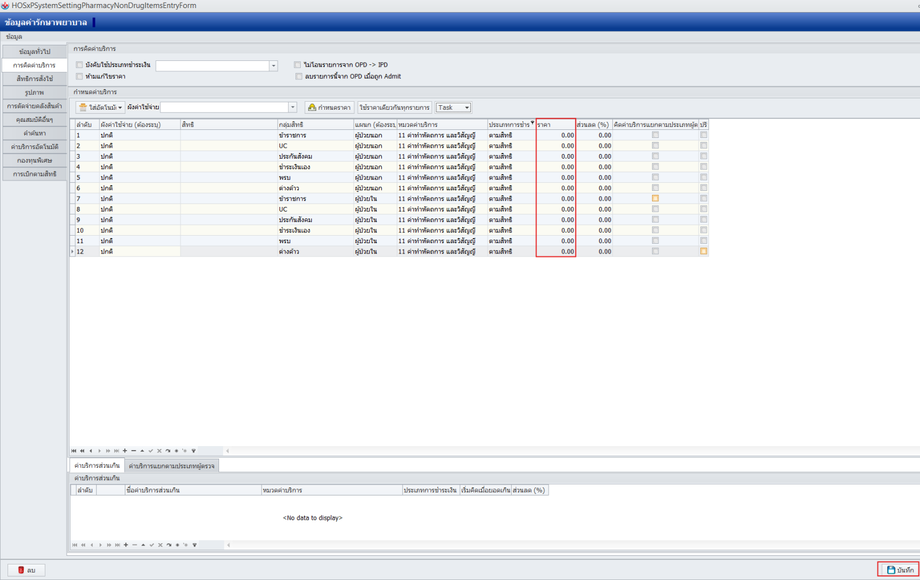Click ราคา column header
The width and height of the screenshot is (920, 580).
tap(556, 125)
